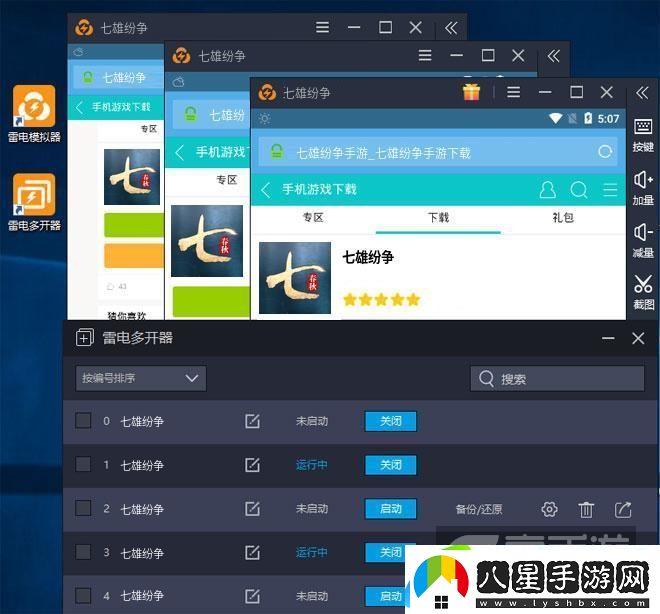
Task: Check the box for instance 2
Action: click(83, 508)
